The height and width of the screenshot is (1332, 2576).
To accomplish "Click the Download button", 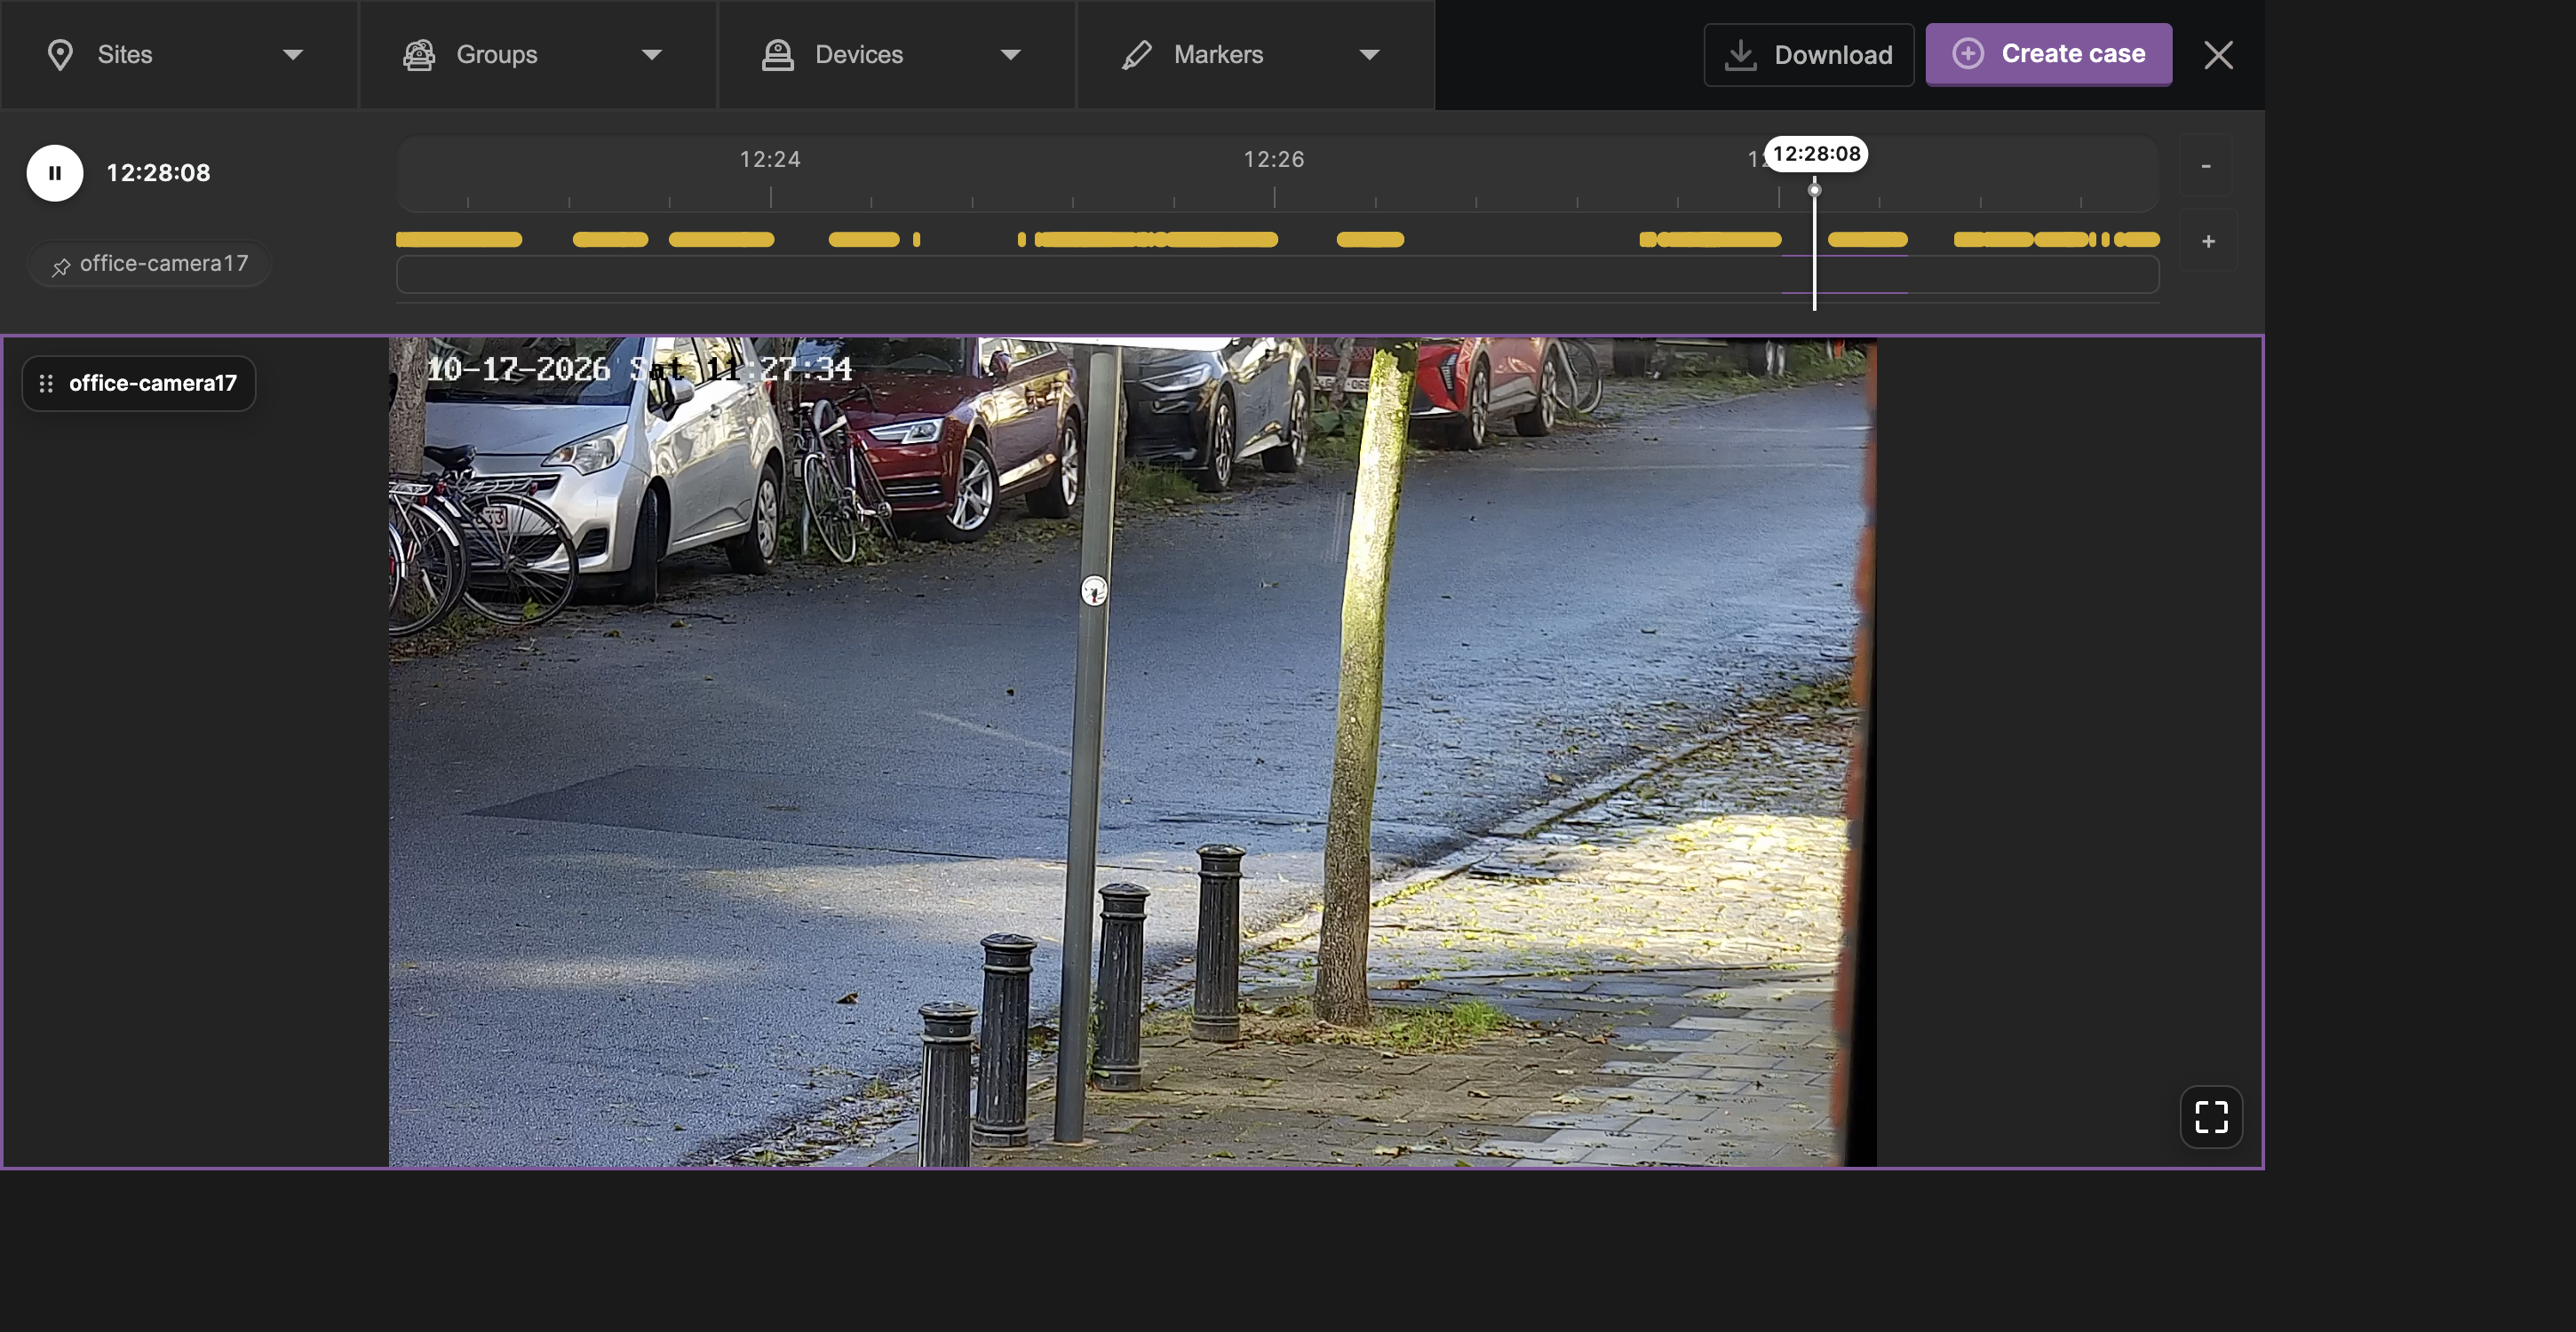I will pos(1808,55).
